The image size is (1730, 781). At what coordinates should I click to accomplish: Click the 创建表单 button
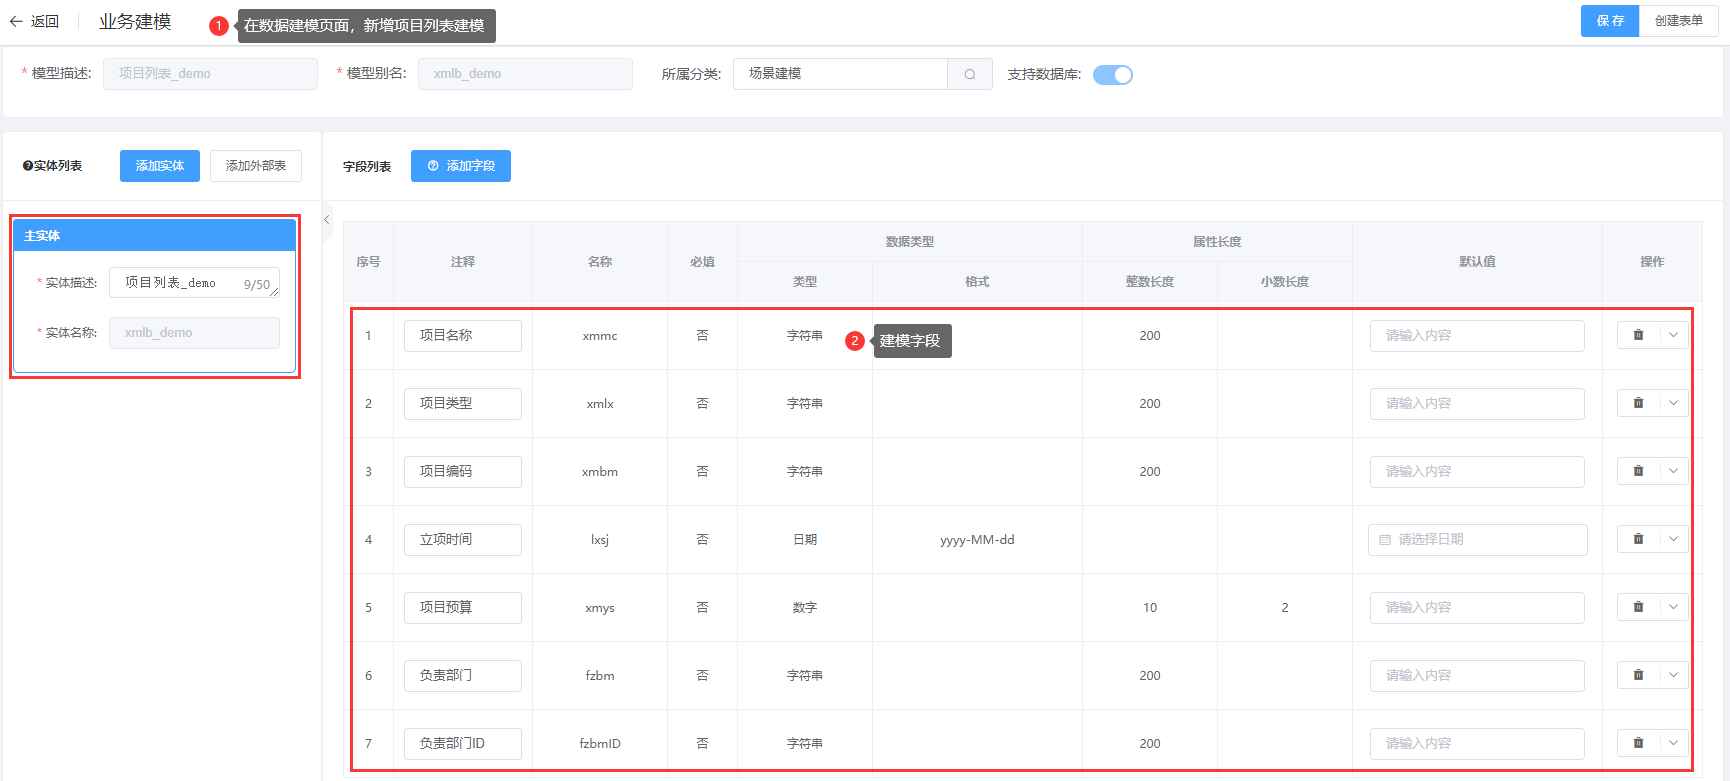point(1678,21)
